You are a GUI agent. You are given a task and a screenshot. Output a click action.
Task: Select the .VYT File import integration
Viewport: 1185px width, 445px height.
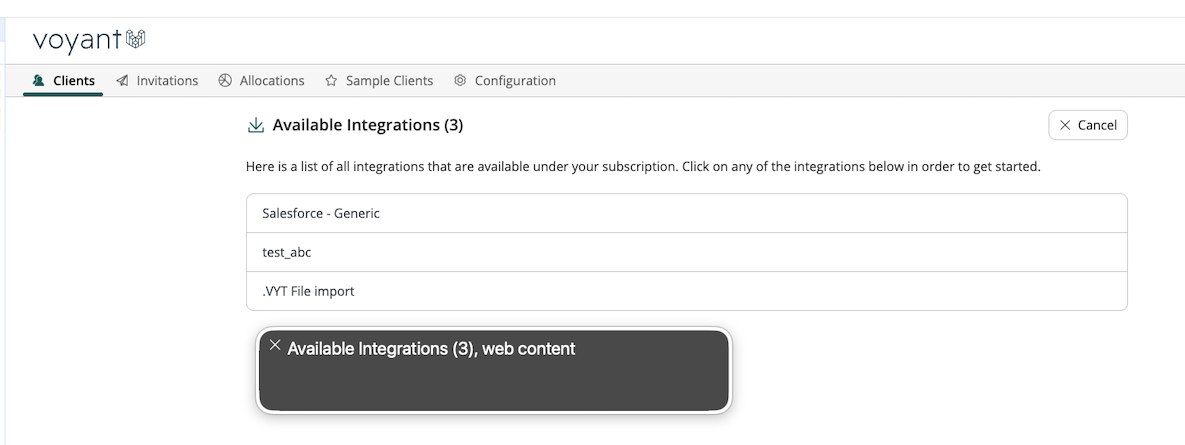[x=686, y=291]
